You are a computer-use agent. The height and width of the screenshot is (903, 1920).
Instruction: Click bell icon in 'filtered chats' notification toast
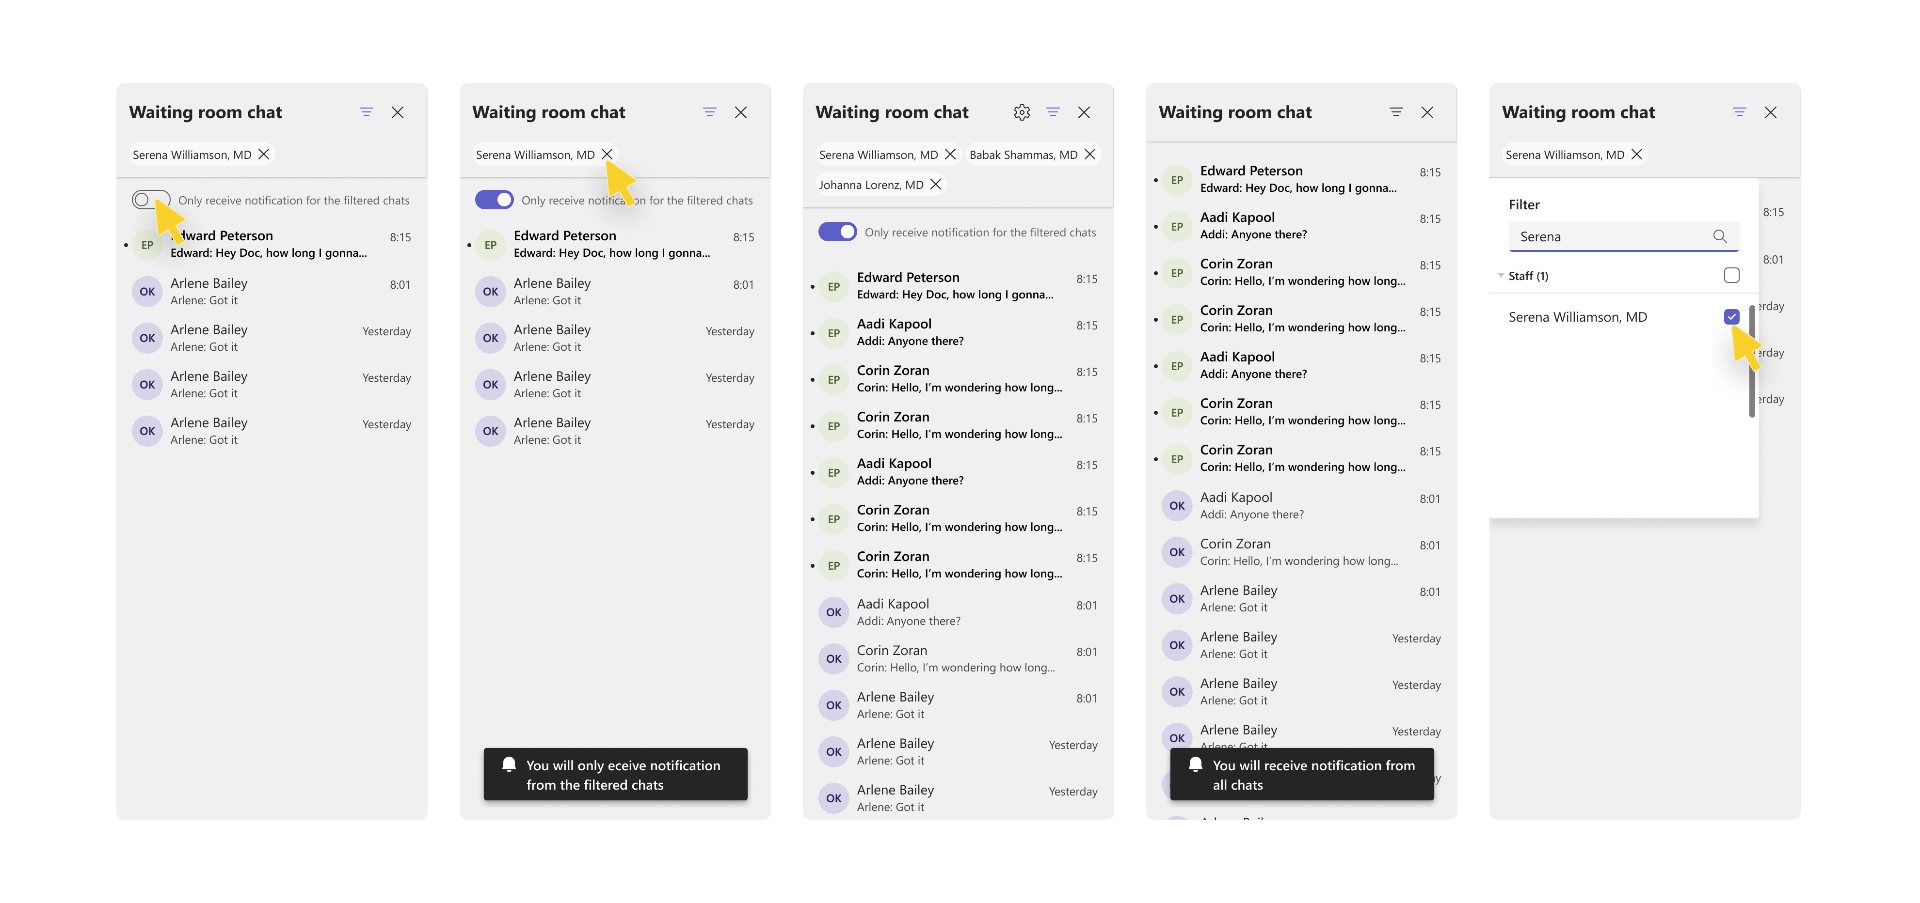[x=509, y=765]
